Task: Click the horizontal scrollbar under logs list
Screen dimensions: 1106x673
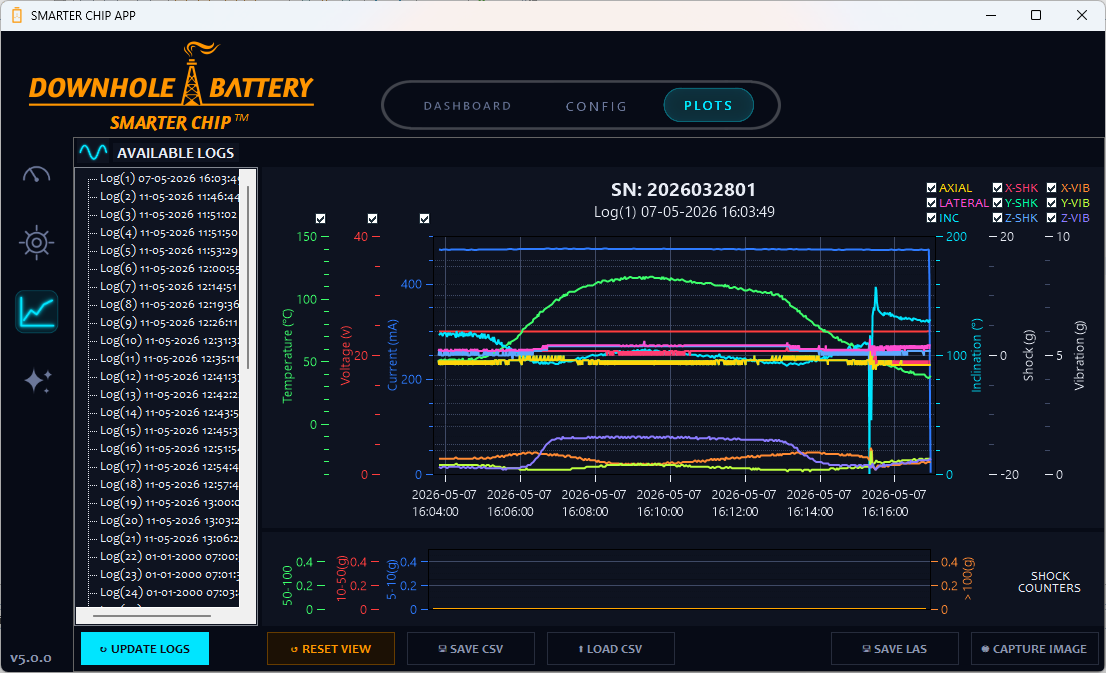Action: pos(152,616)
